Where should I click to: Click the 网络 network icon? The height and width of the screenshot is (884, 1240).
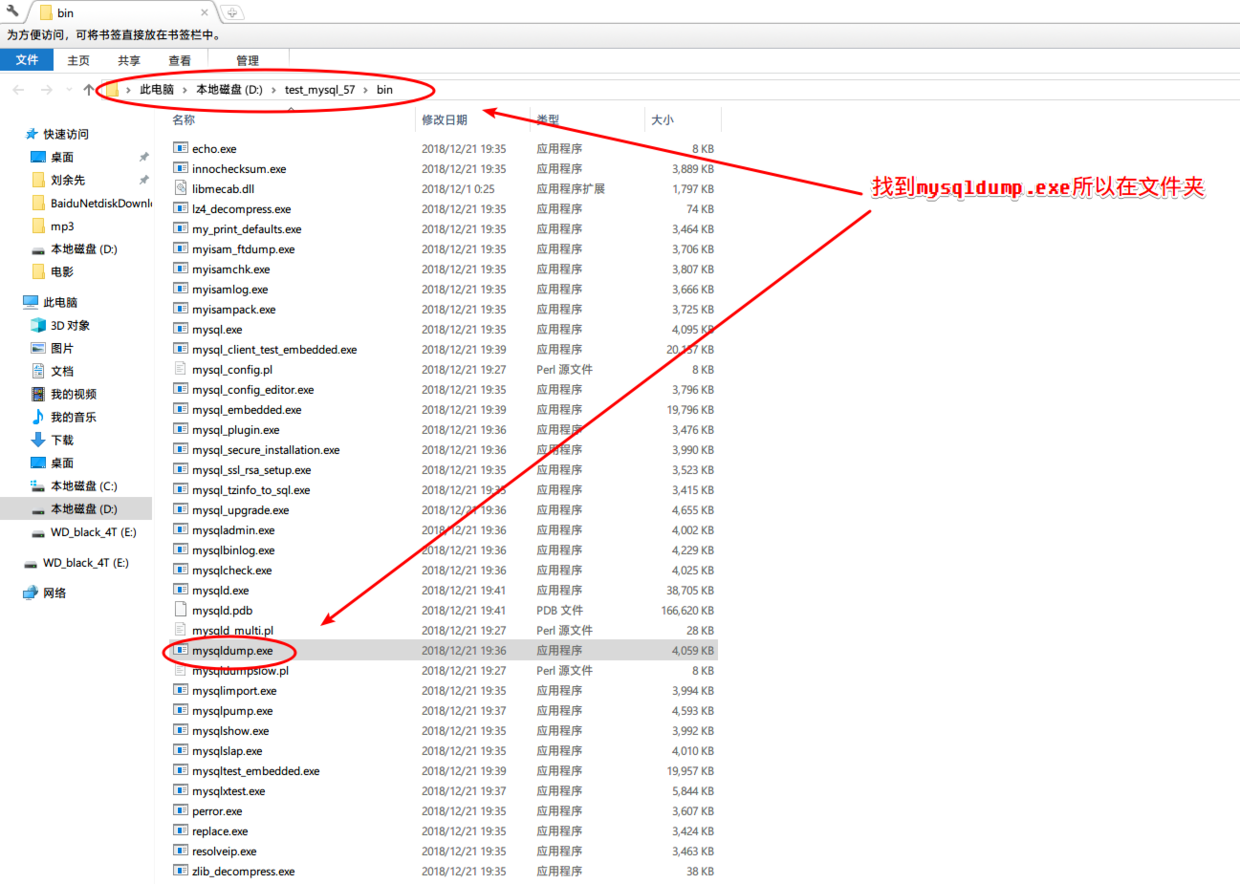pyautogui.click(x=30, y=593)
